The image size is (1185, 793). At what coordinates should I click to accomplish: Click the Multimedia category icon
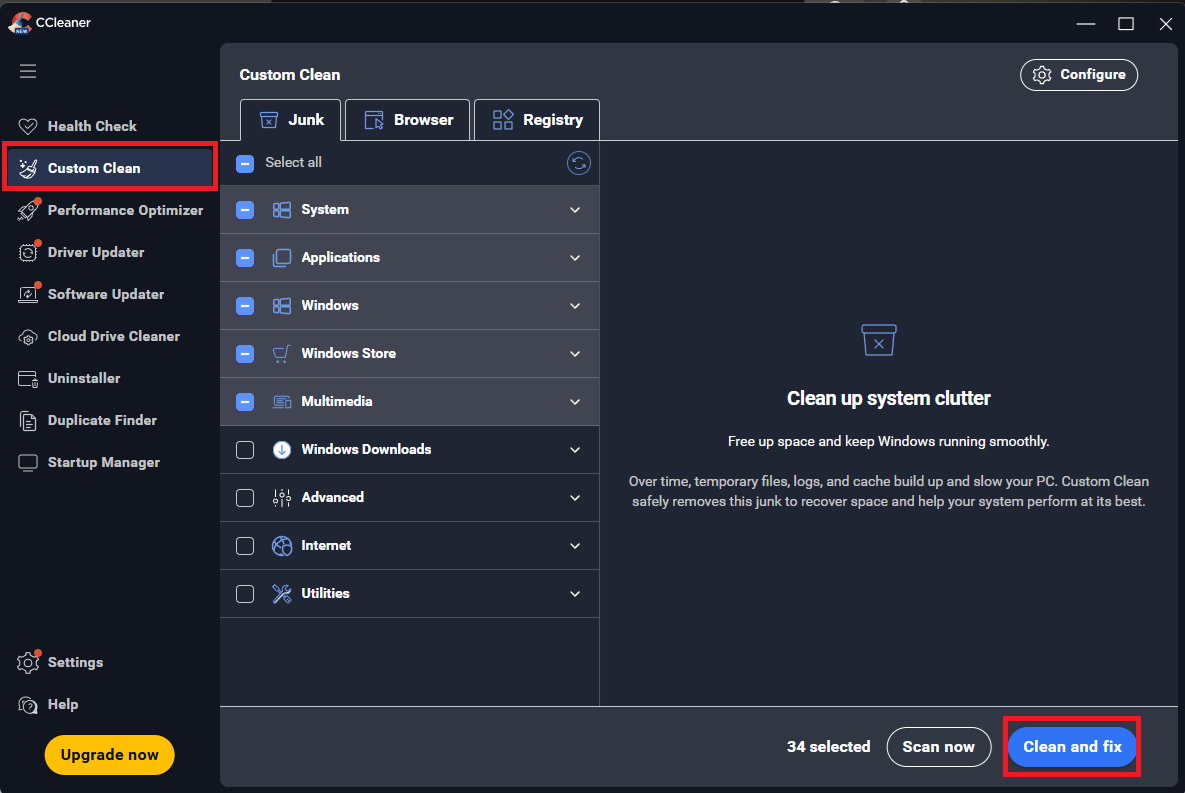point(282,401)
